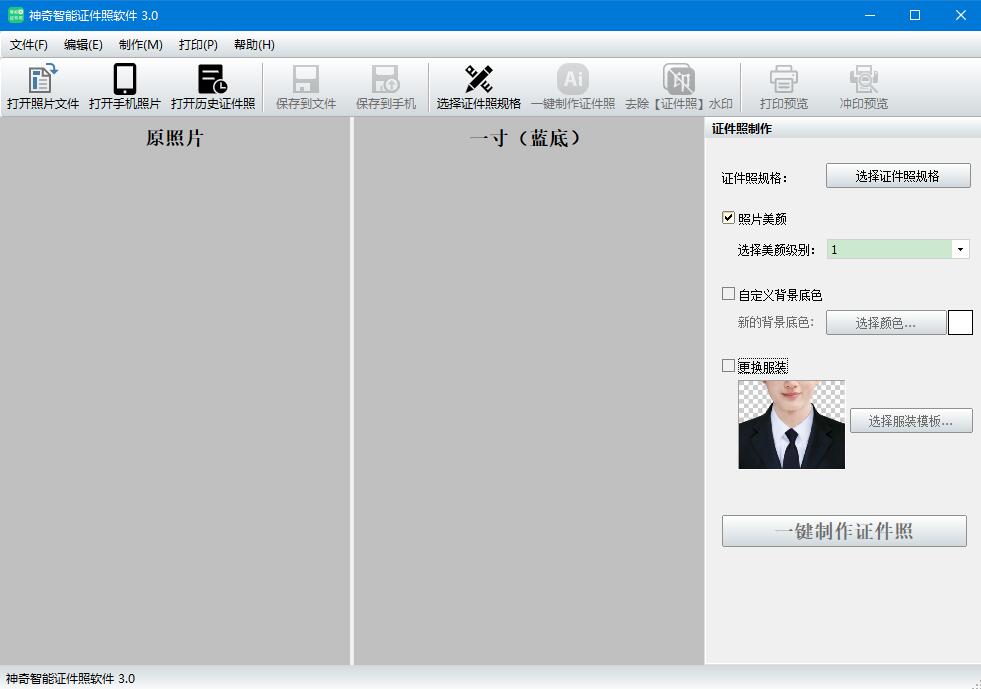Click the 证件照规格: label
Screen dimensions: 981x689
coord(754,178)
